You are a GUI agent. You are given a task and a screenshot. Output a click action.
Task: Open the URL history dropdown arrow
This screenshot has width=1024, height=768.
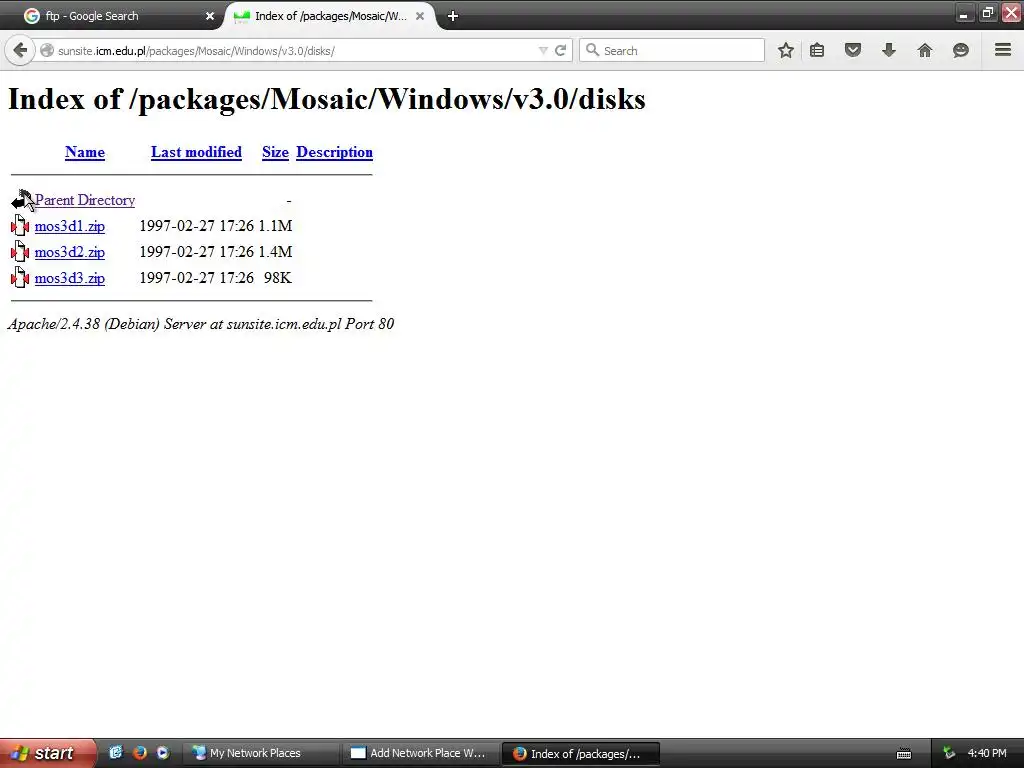[543, 50]
